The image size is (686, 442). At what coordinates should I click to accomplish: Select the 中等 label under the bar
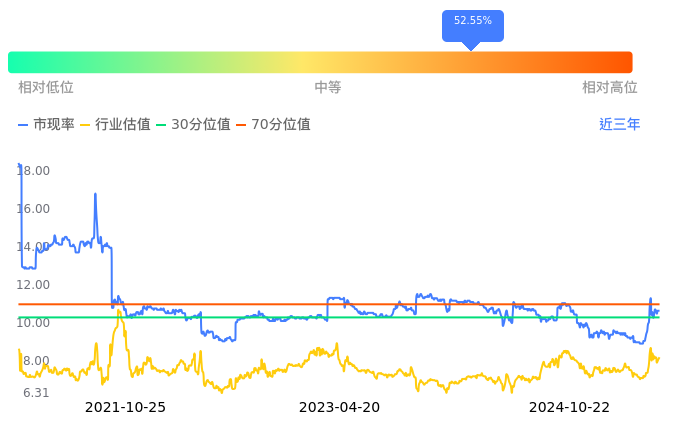328,88
